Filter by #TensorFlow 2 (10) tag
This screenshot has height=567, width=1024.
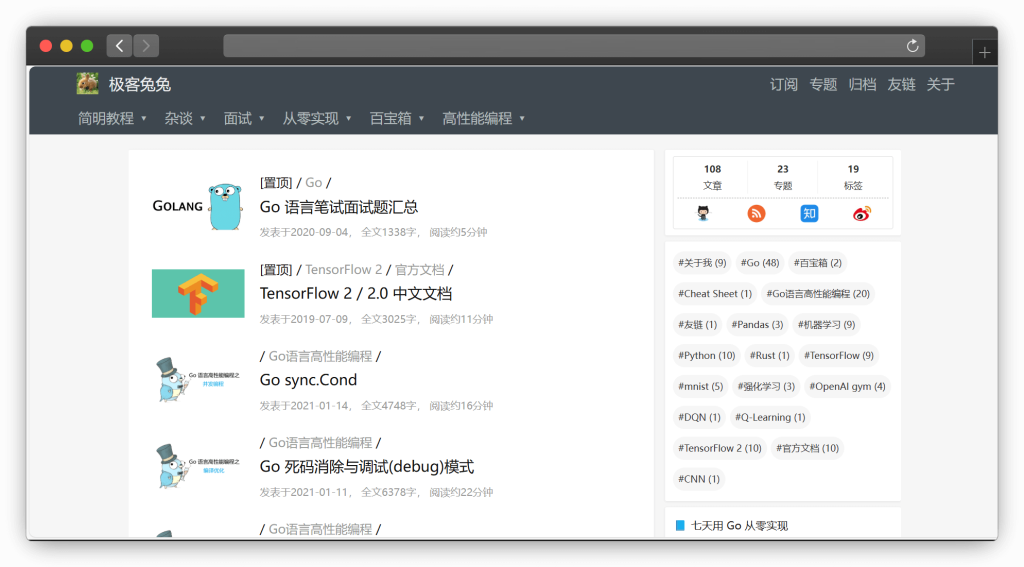[718, 448]
